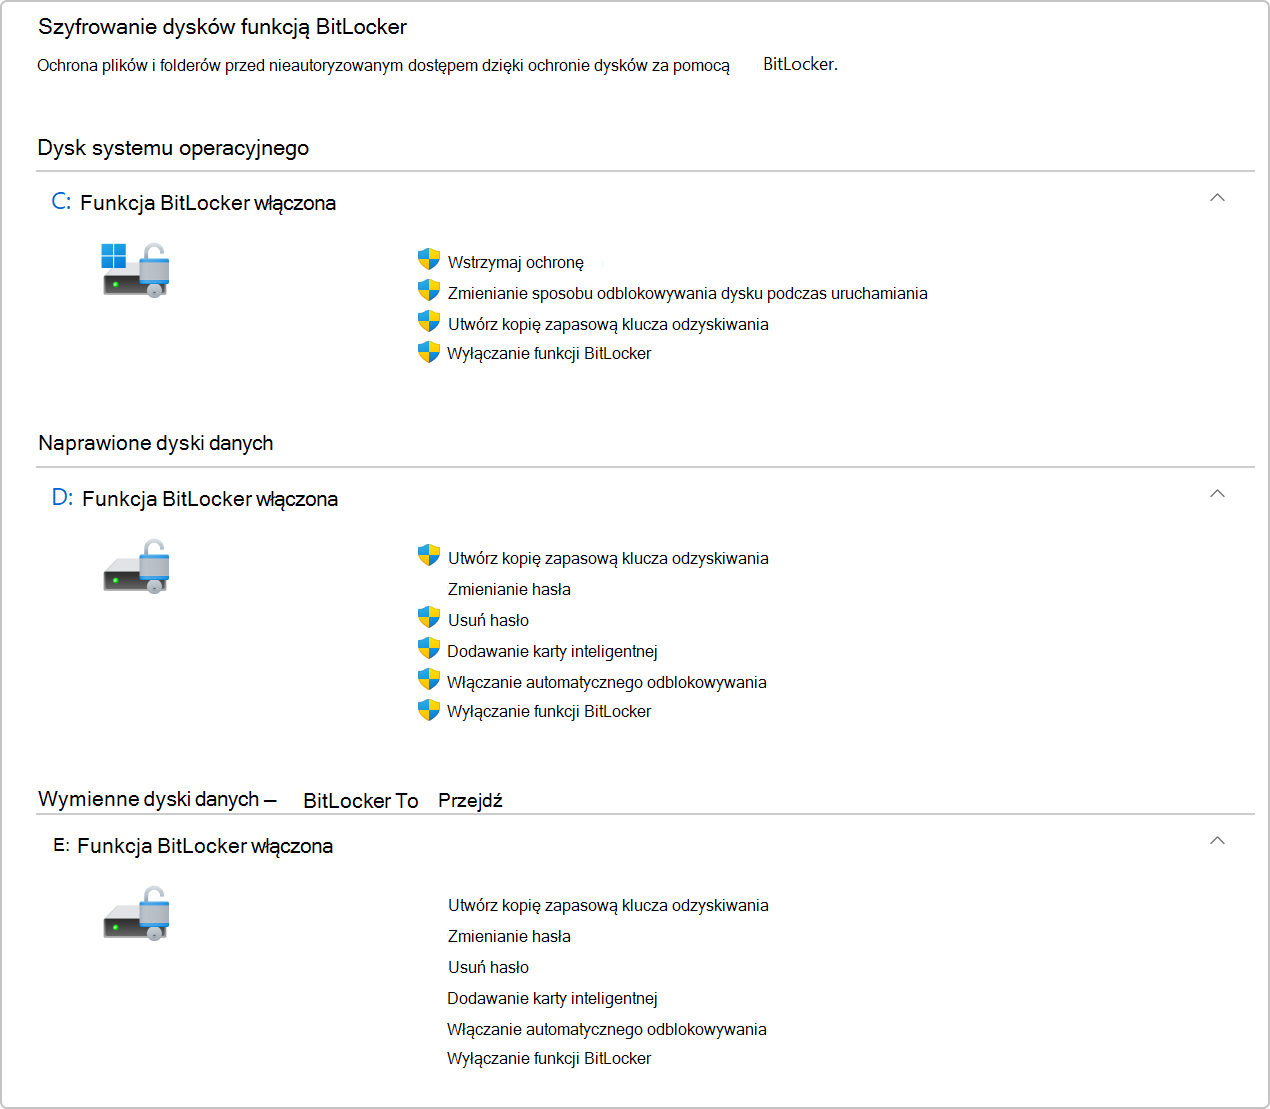Click the C: system drive icon with Windows logo
The width and height of the screenshot is (1270, 1109).
[135, 270]
